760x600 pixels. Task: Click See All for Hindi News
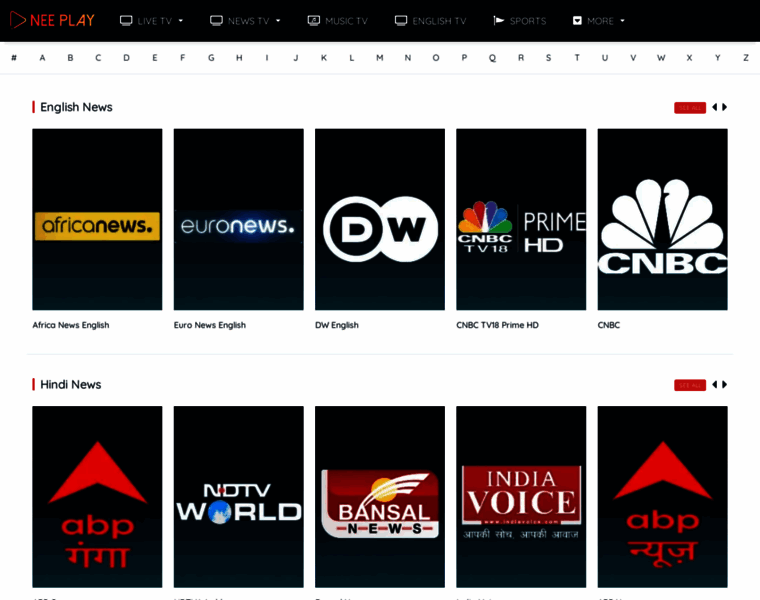[690, 385]
